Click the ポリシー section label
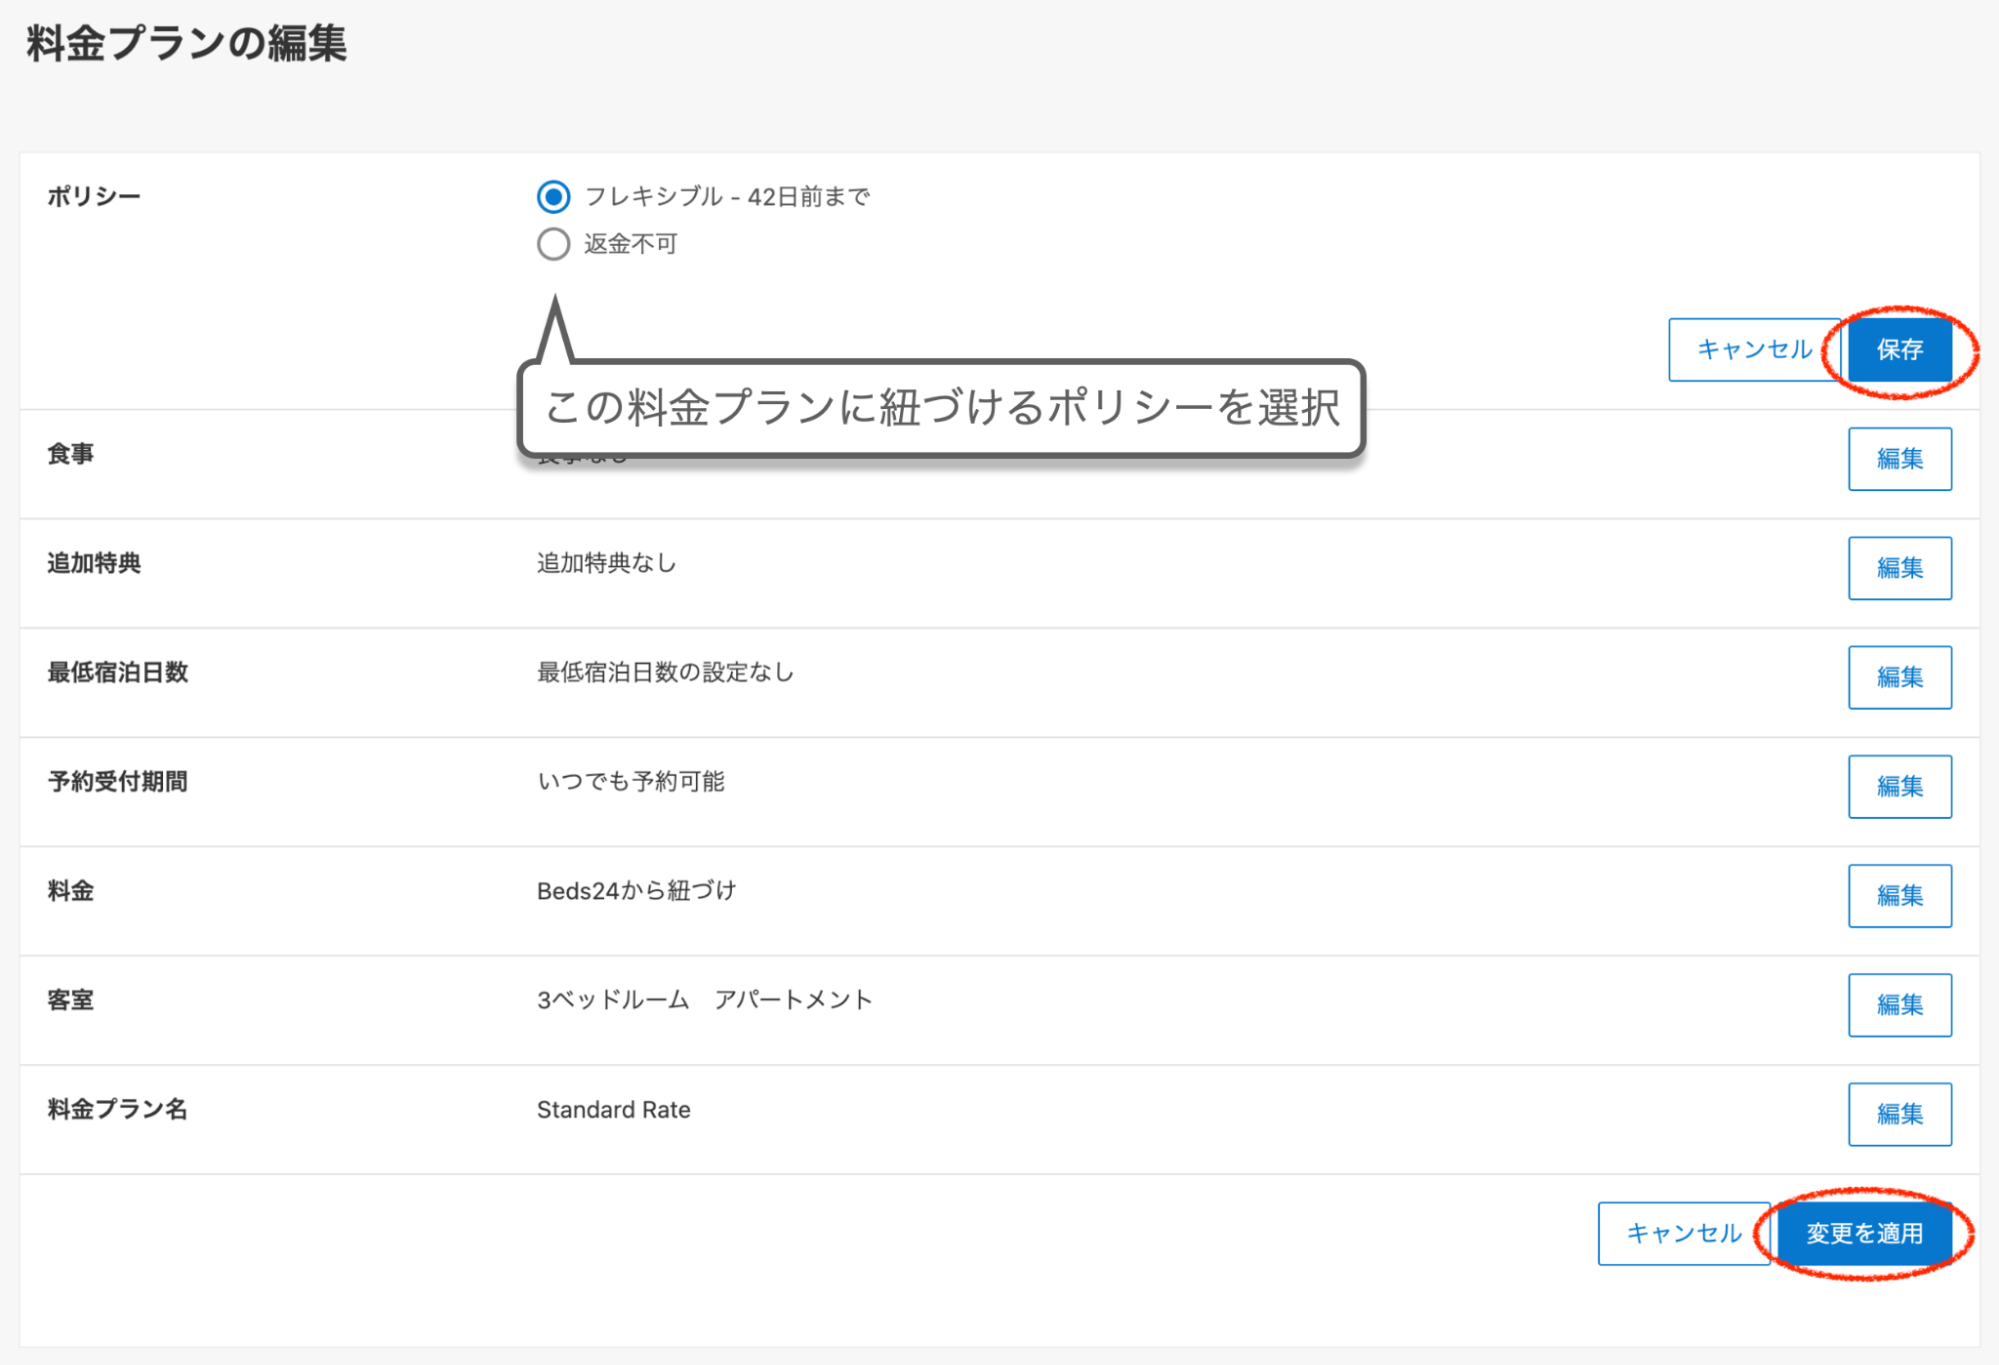Image resolution: width=1999 pixels, height=1365 pixels. [x=94, y=197]
